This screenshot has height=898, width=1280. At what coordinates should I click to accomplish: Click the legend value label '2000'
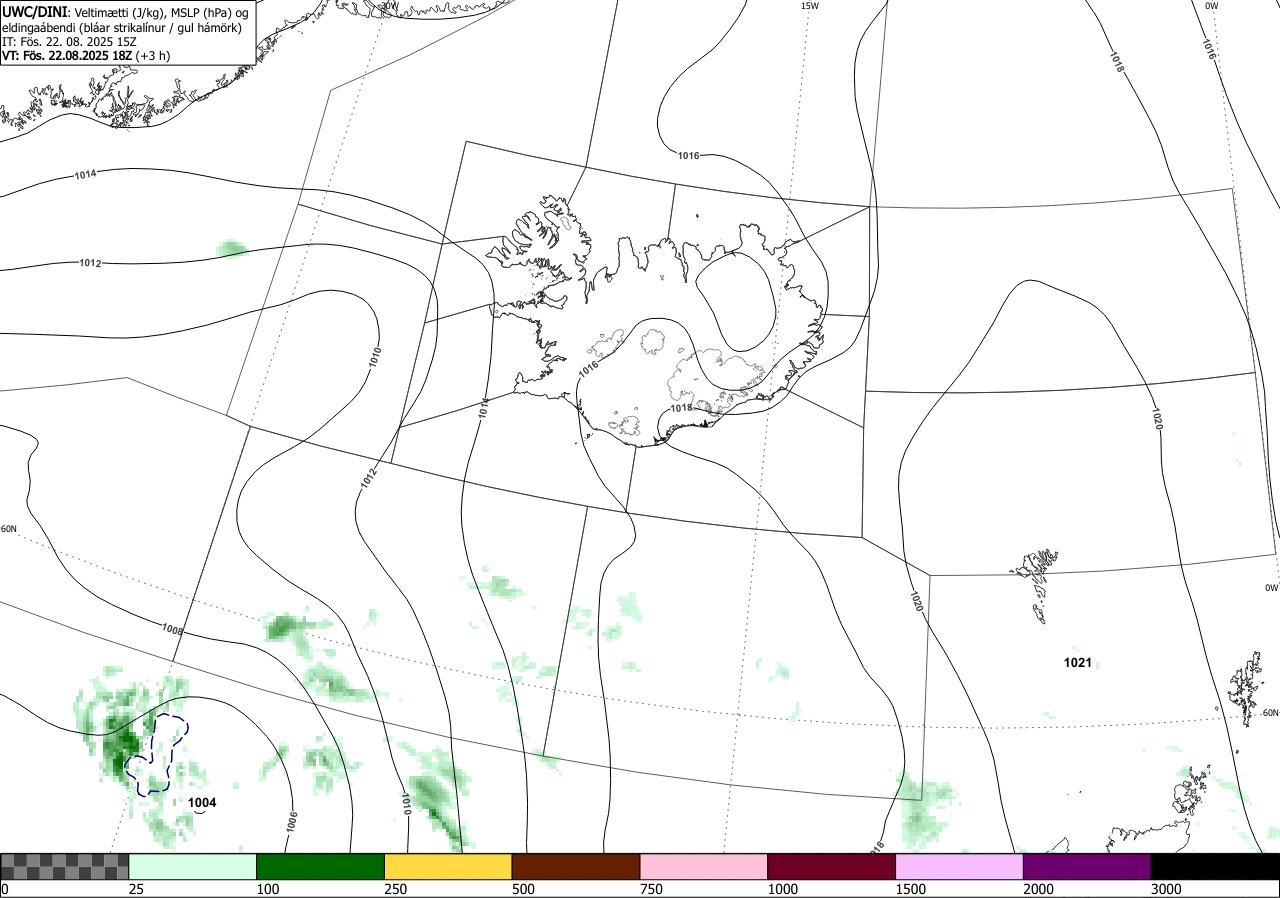coord(1039,889)
